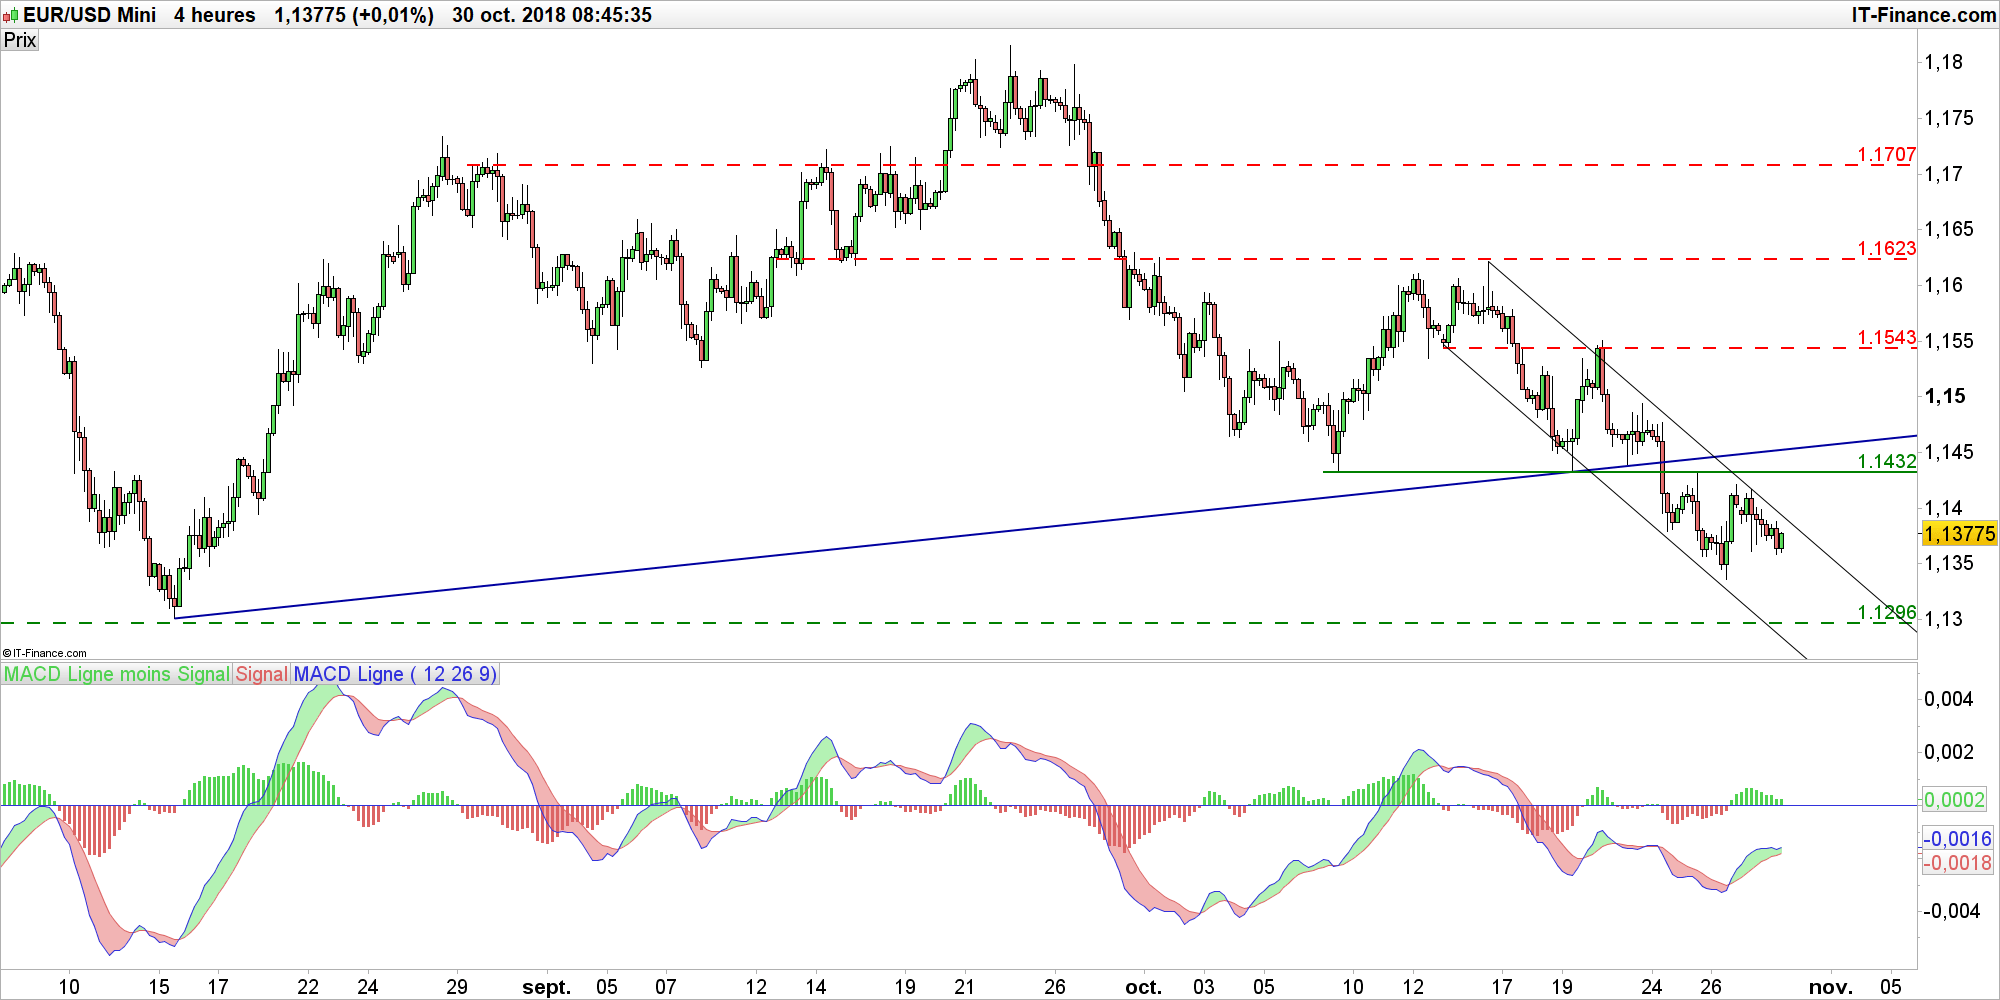Click the '4 heures' timeframe label
2000x1000 pixels.
tap(214, 15)
